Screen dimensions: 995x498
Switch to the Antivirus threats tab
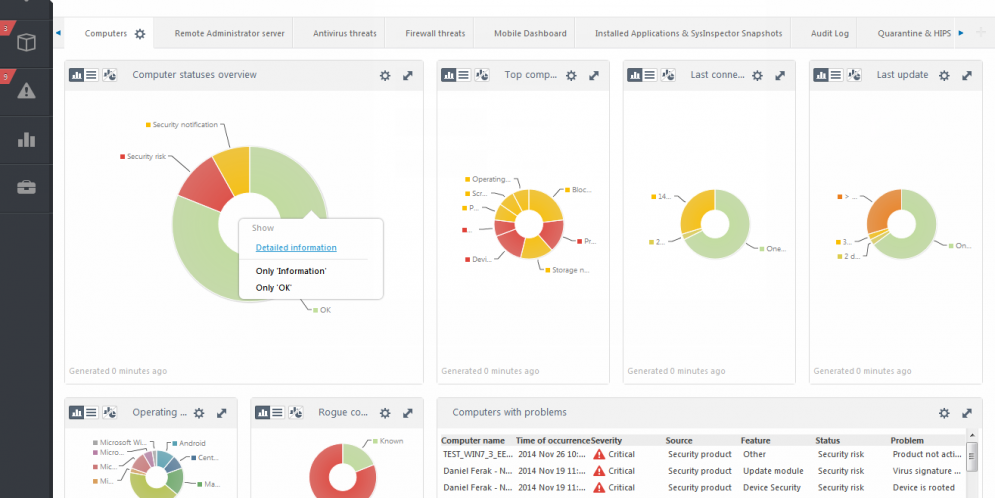[344, 34]
